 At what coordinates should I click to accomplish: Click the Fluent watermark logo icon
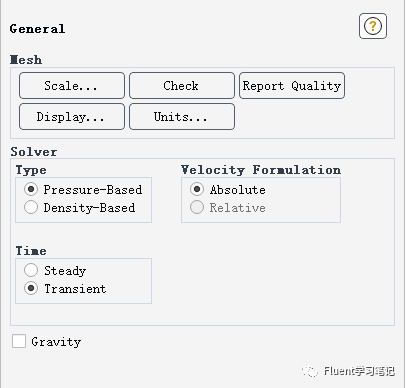pyautogui.click(x=310, y=371)
